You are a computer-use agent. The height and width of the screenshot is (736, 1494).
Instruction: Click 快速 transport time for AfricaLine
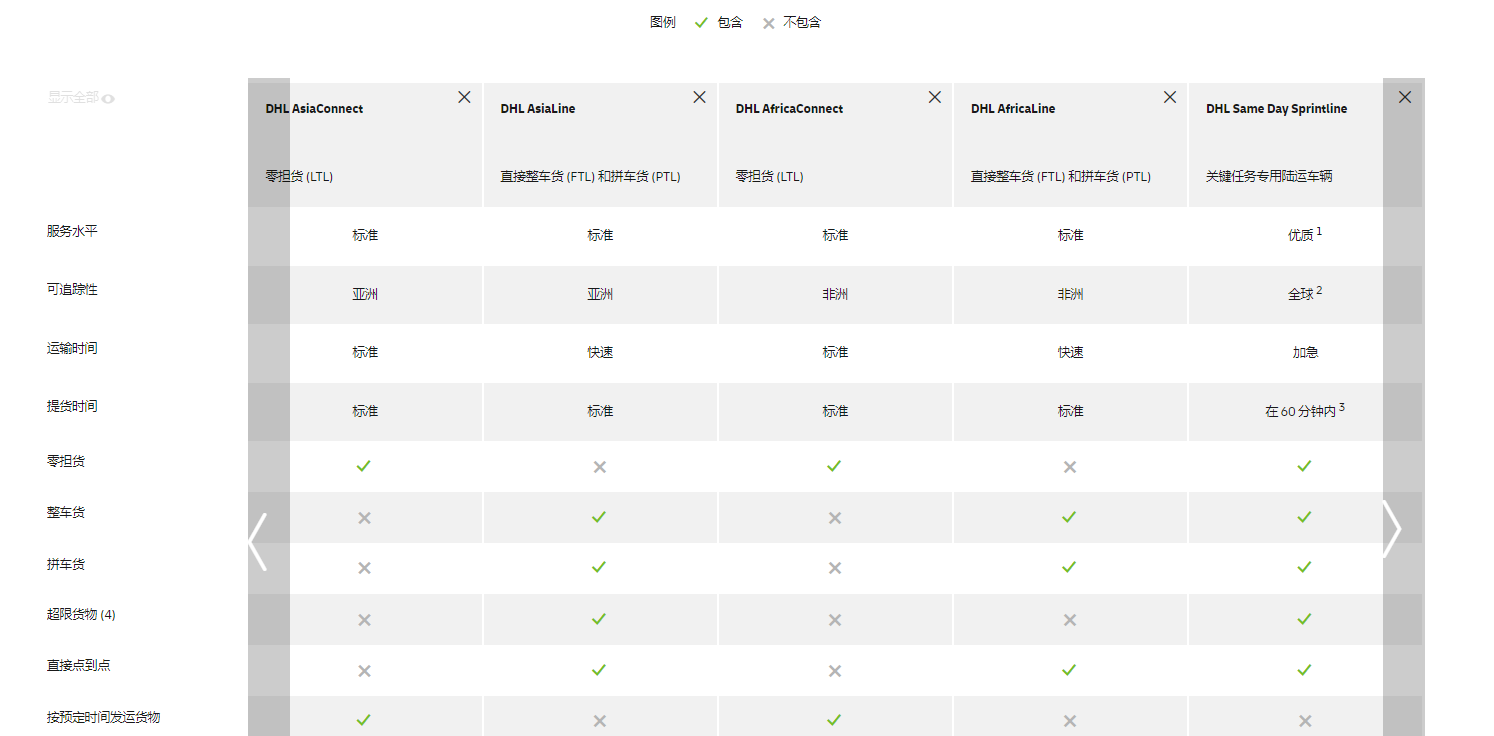tap(1070, 352)
